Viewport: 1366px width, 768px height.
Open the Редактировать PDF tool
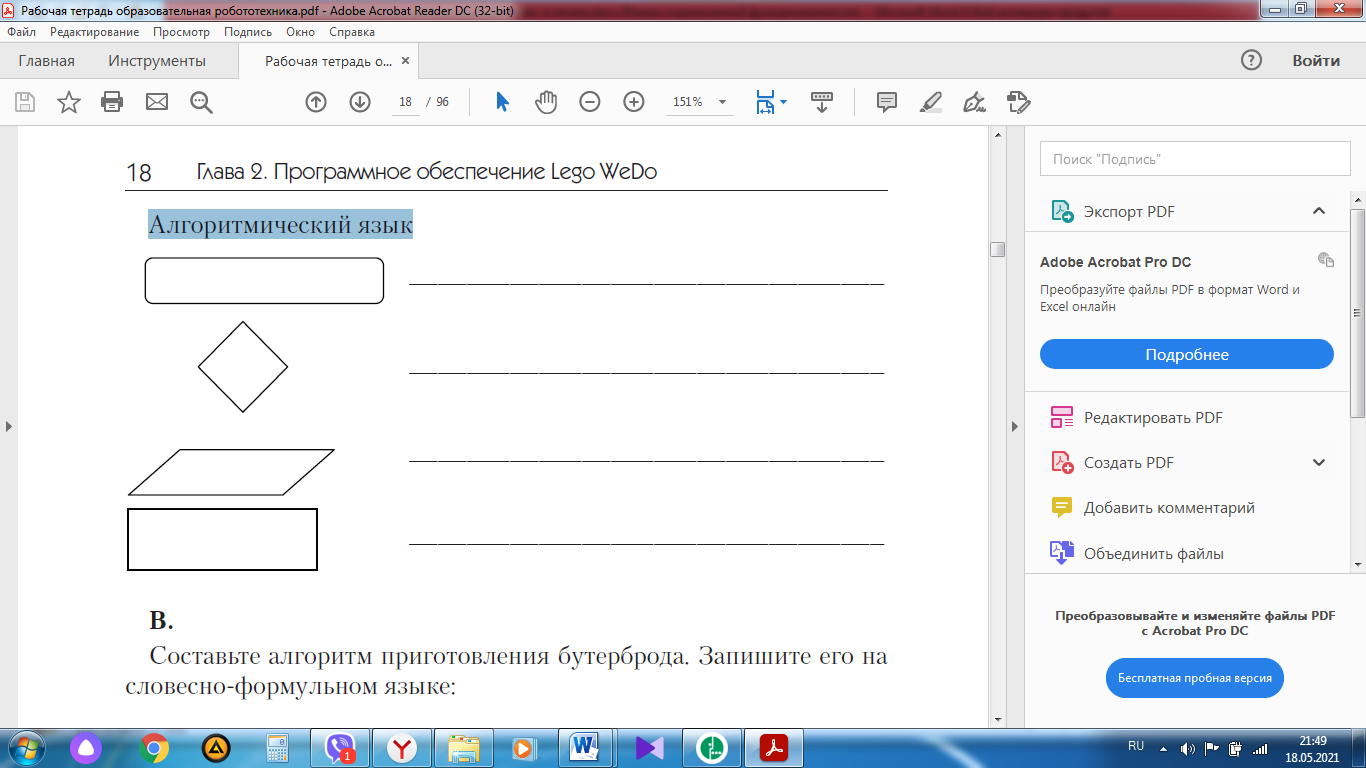coord(1137,418)
